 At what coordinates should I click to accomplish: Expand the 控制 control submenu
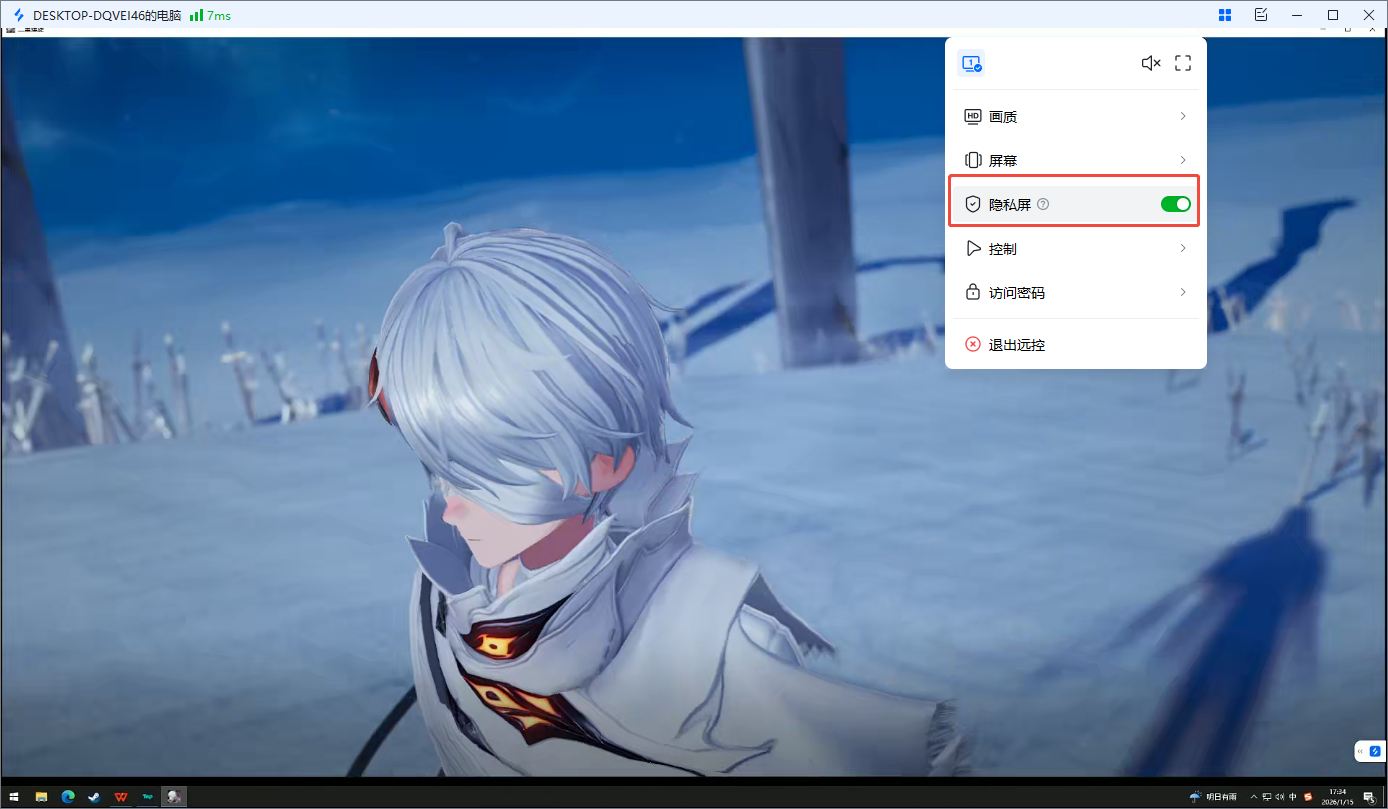(x=1075, y=248)
